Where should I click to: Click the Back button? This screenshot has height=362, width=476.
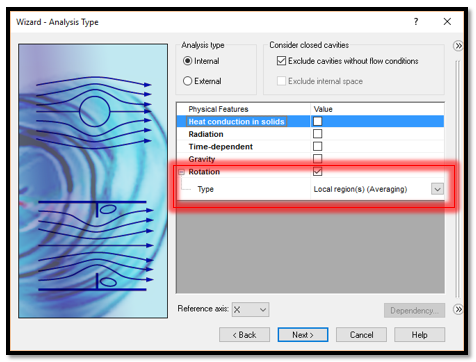pyautogui.click(x=244, y=335)
